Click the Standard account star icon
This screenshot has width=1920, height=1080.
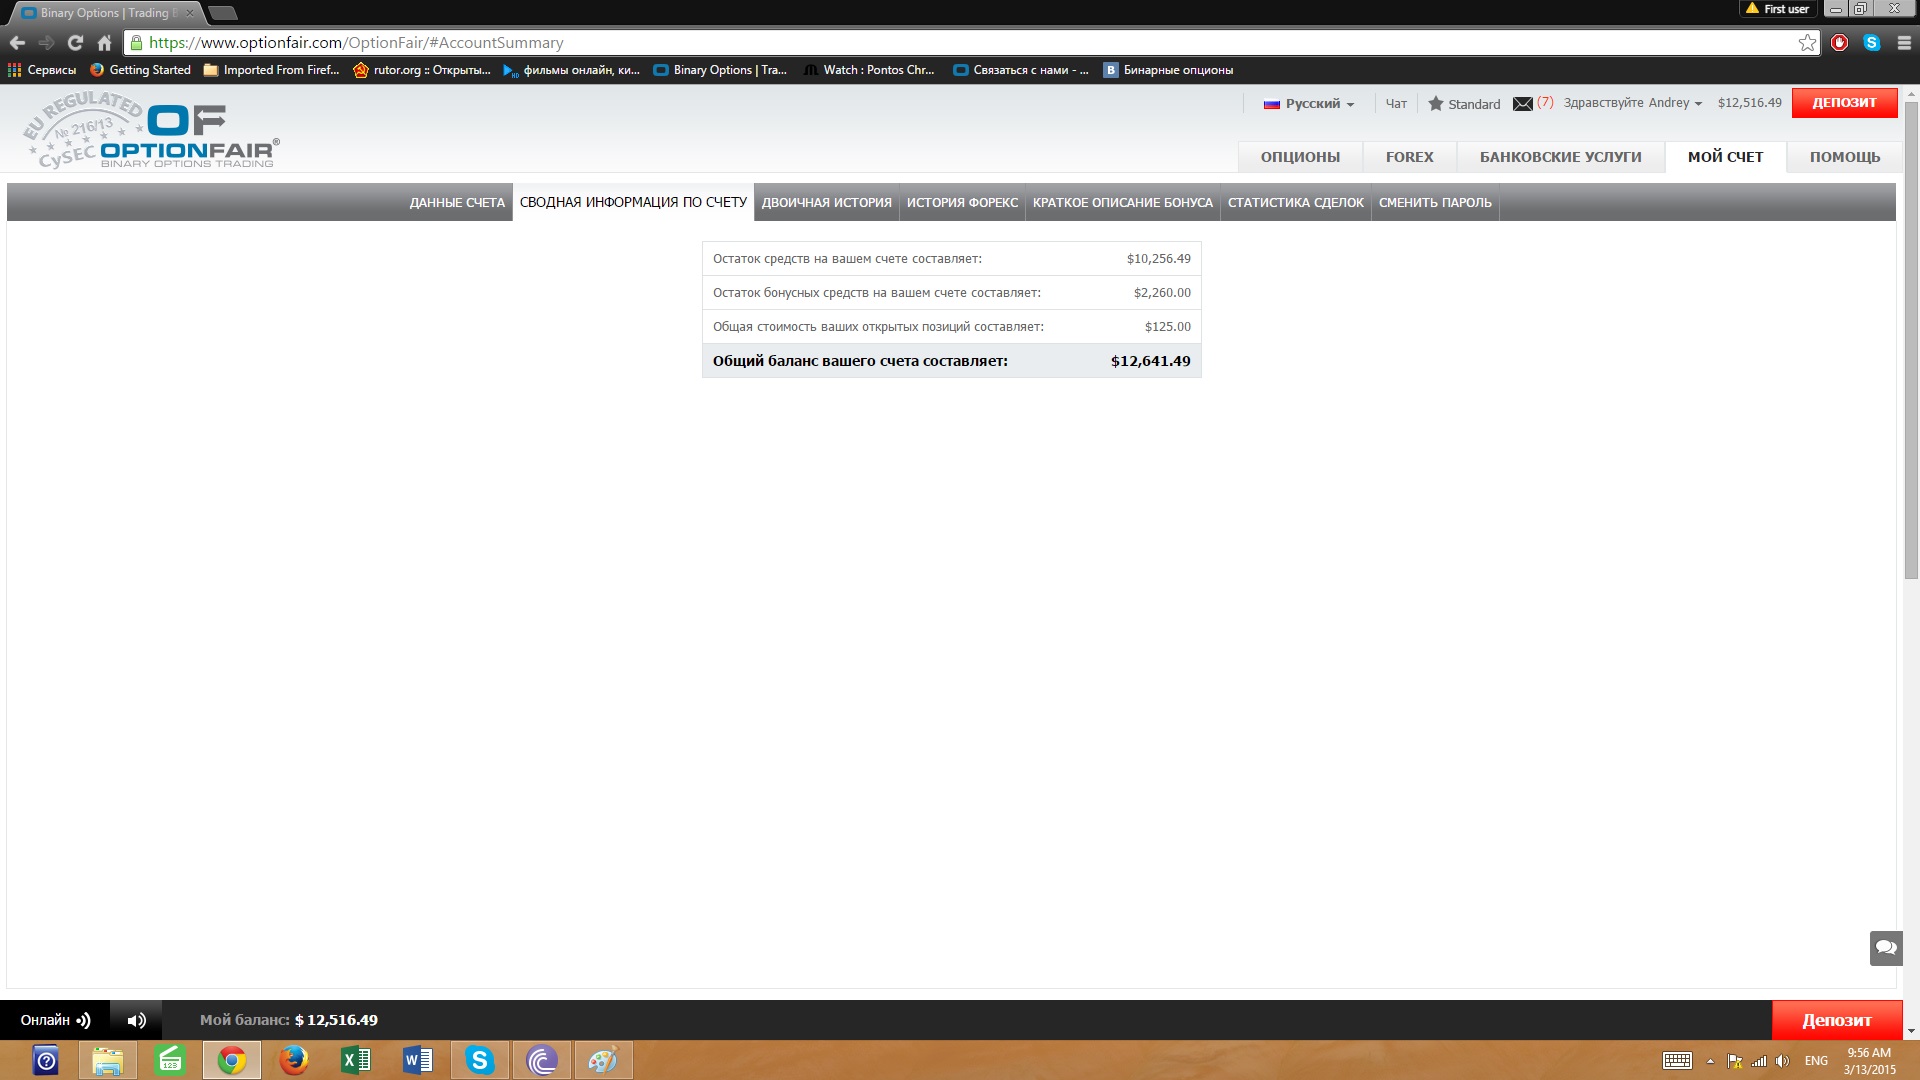(x=1436, y=104)
